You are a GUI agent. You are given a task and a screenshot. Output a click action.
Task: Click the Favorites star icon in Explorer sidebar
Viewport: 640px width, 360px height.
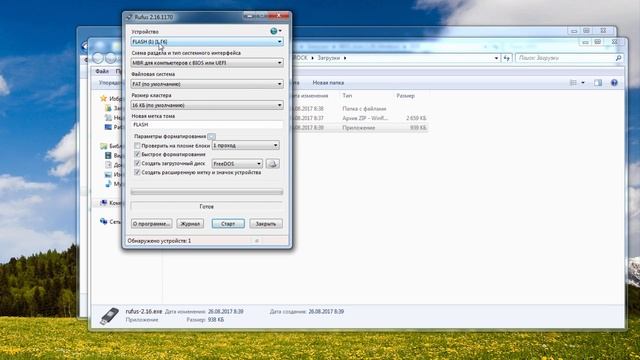[x=104, y=98]
